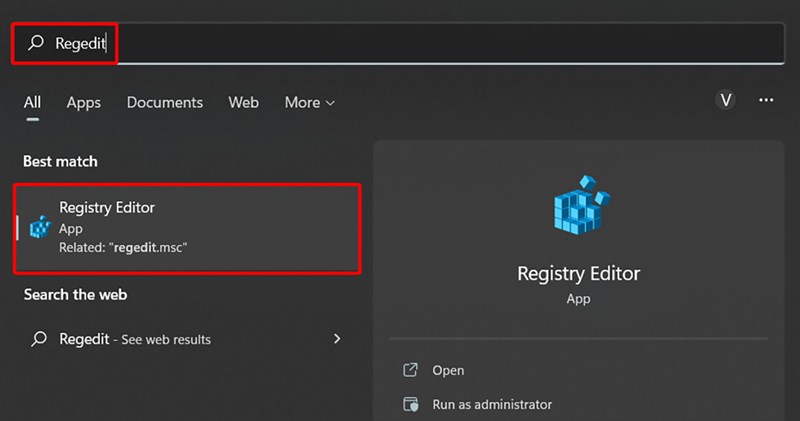Screen dimensions: 800x421
Task: Switch to the All tab
Action: [x=32, y=103]
